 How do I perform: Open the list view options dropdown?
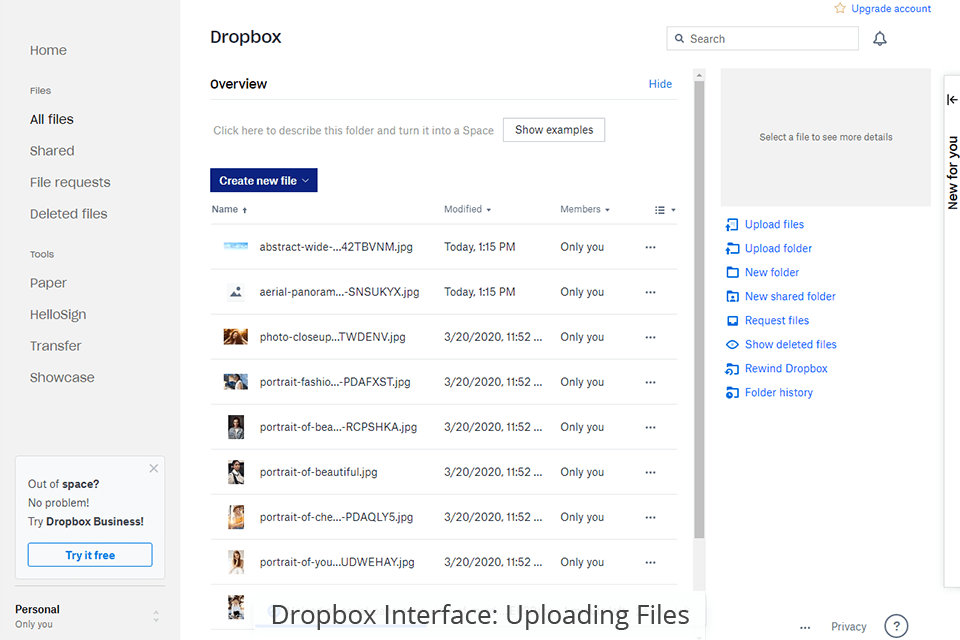pos(663,209)
